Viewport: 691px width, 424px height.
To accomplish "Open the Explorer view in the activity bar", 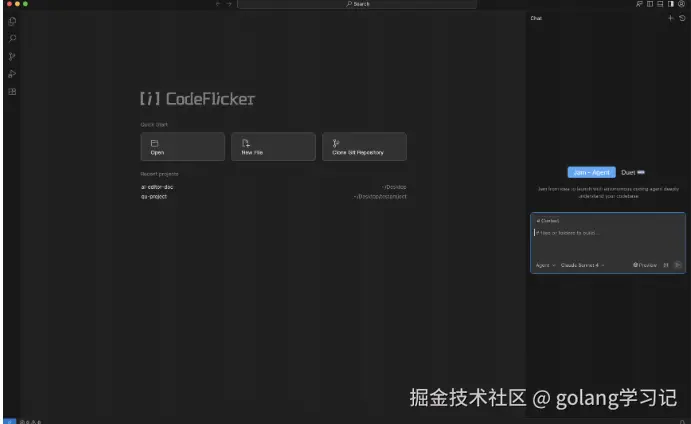I will (12, 21).
